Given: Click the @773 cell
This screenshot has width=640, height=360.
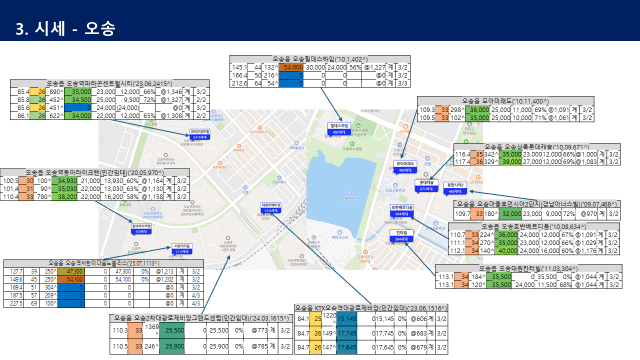Looking at the screenshot, I should pyautogui.click(x=256, y=331).
